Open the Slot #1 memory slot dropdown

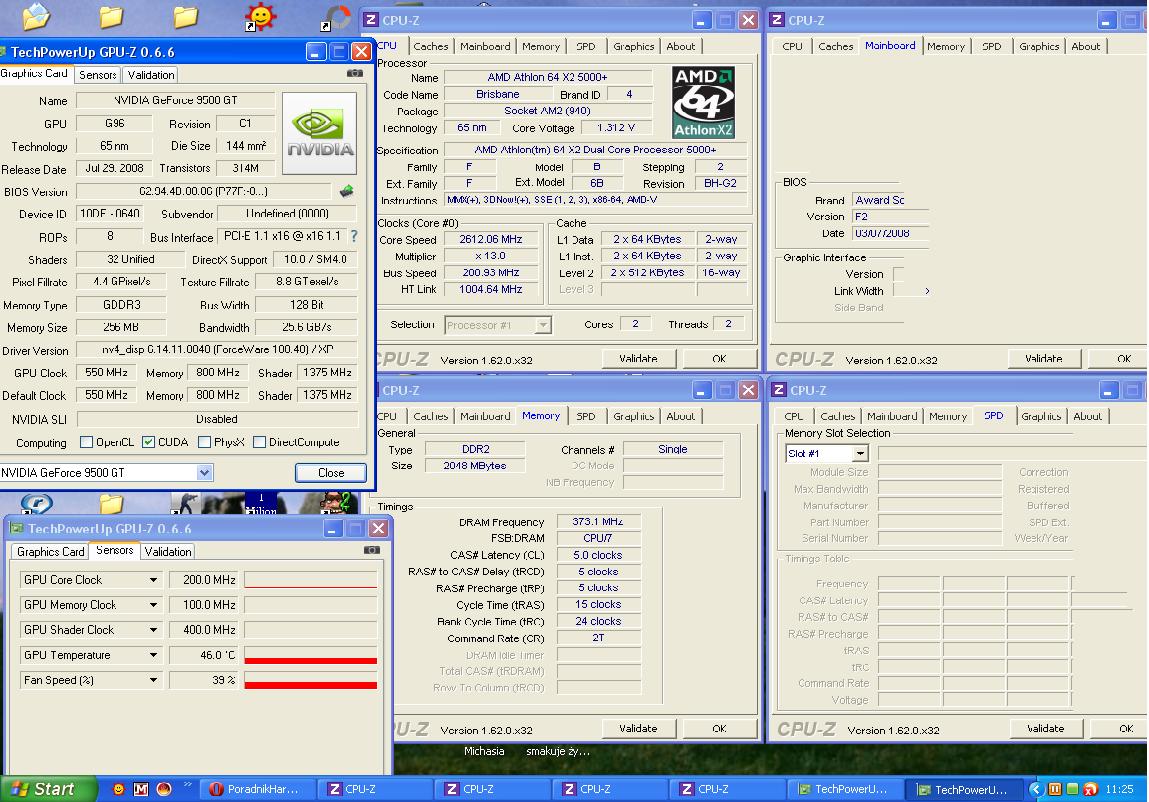point(861,453)
